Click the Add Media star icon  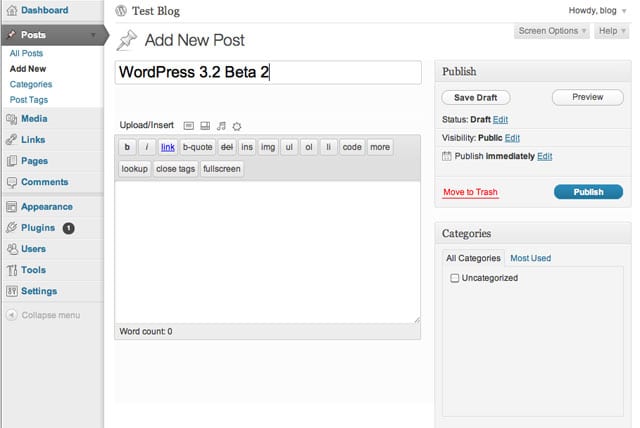[237, 126]
